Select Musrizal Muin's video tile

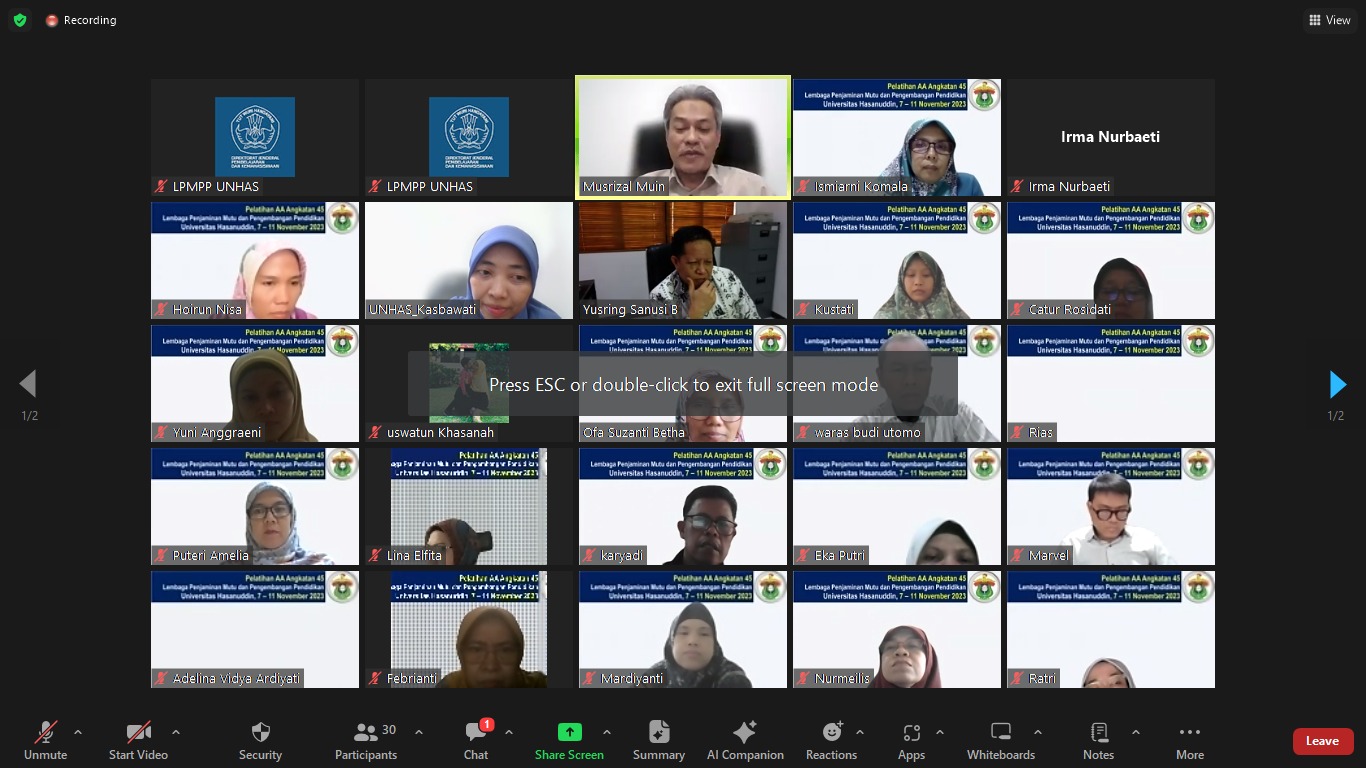pyautogui.click(x=683, y=137)
